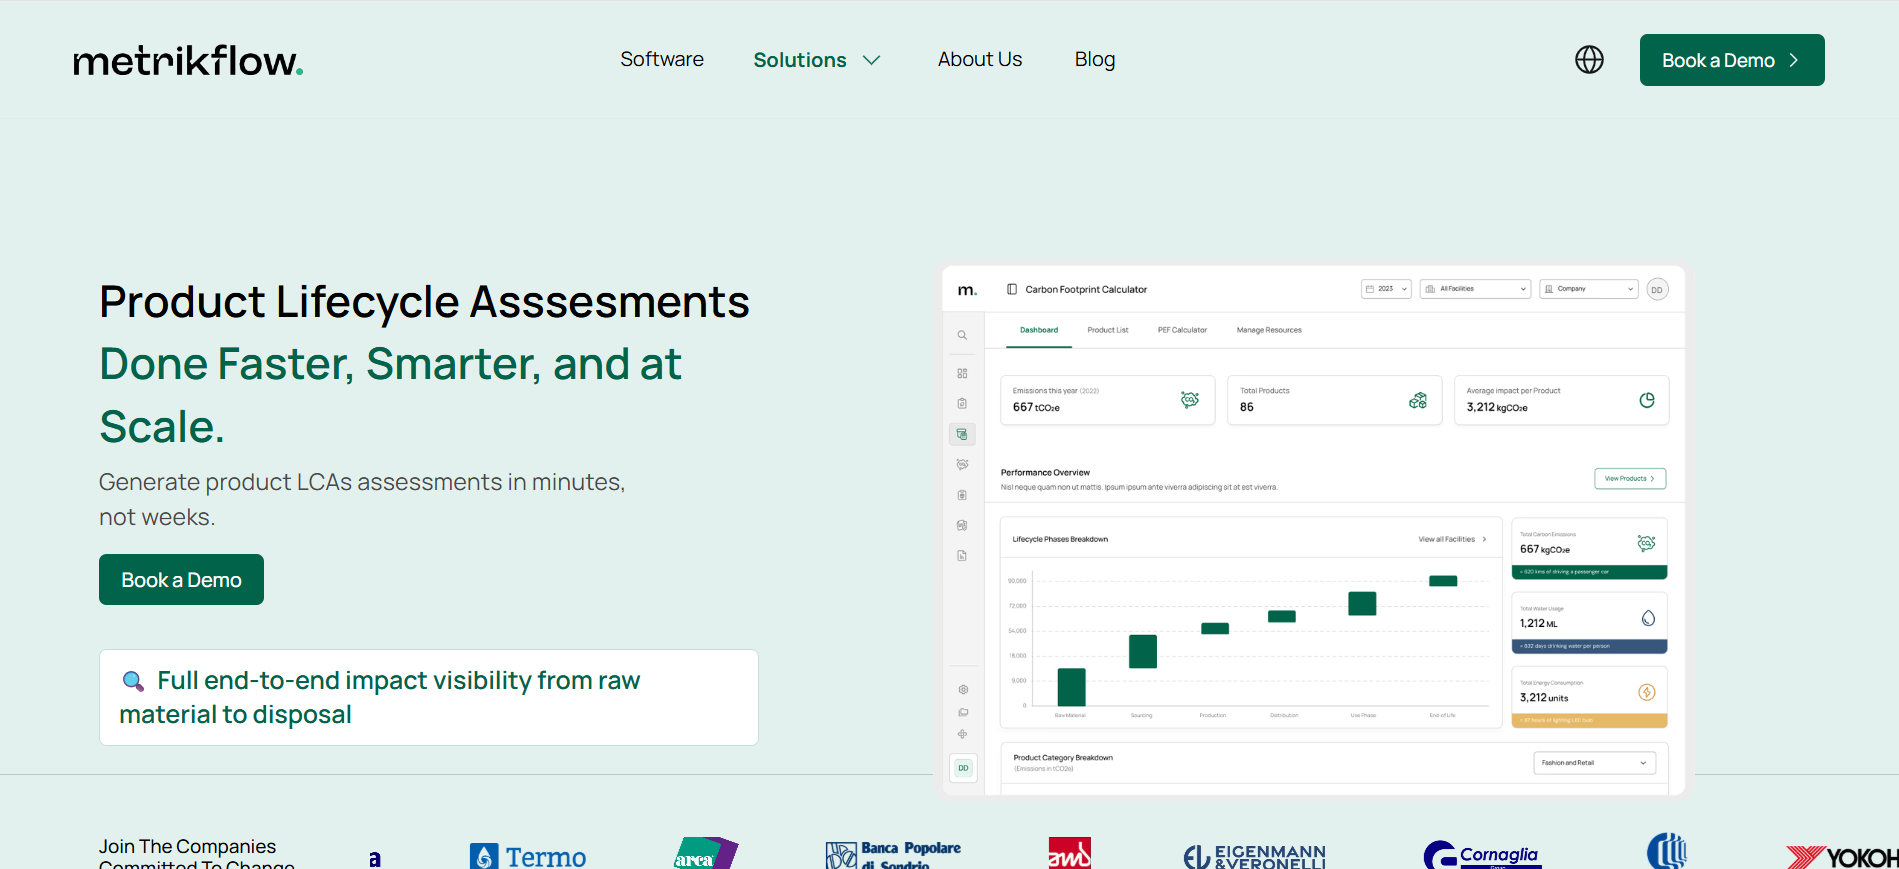Click the green arca company logo
The image size is (1899, 869).
(706, 853)
